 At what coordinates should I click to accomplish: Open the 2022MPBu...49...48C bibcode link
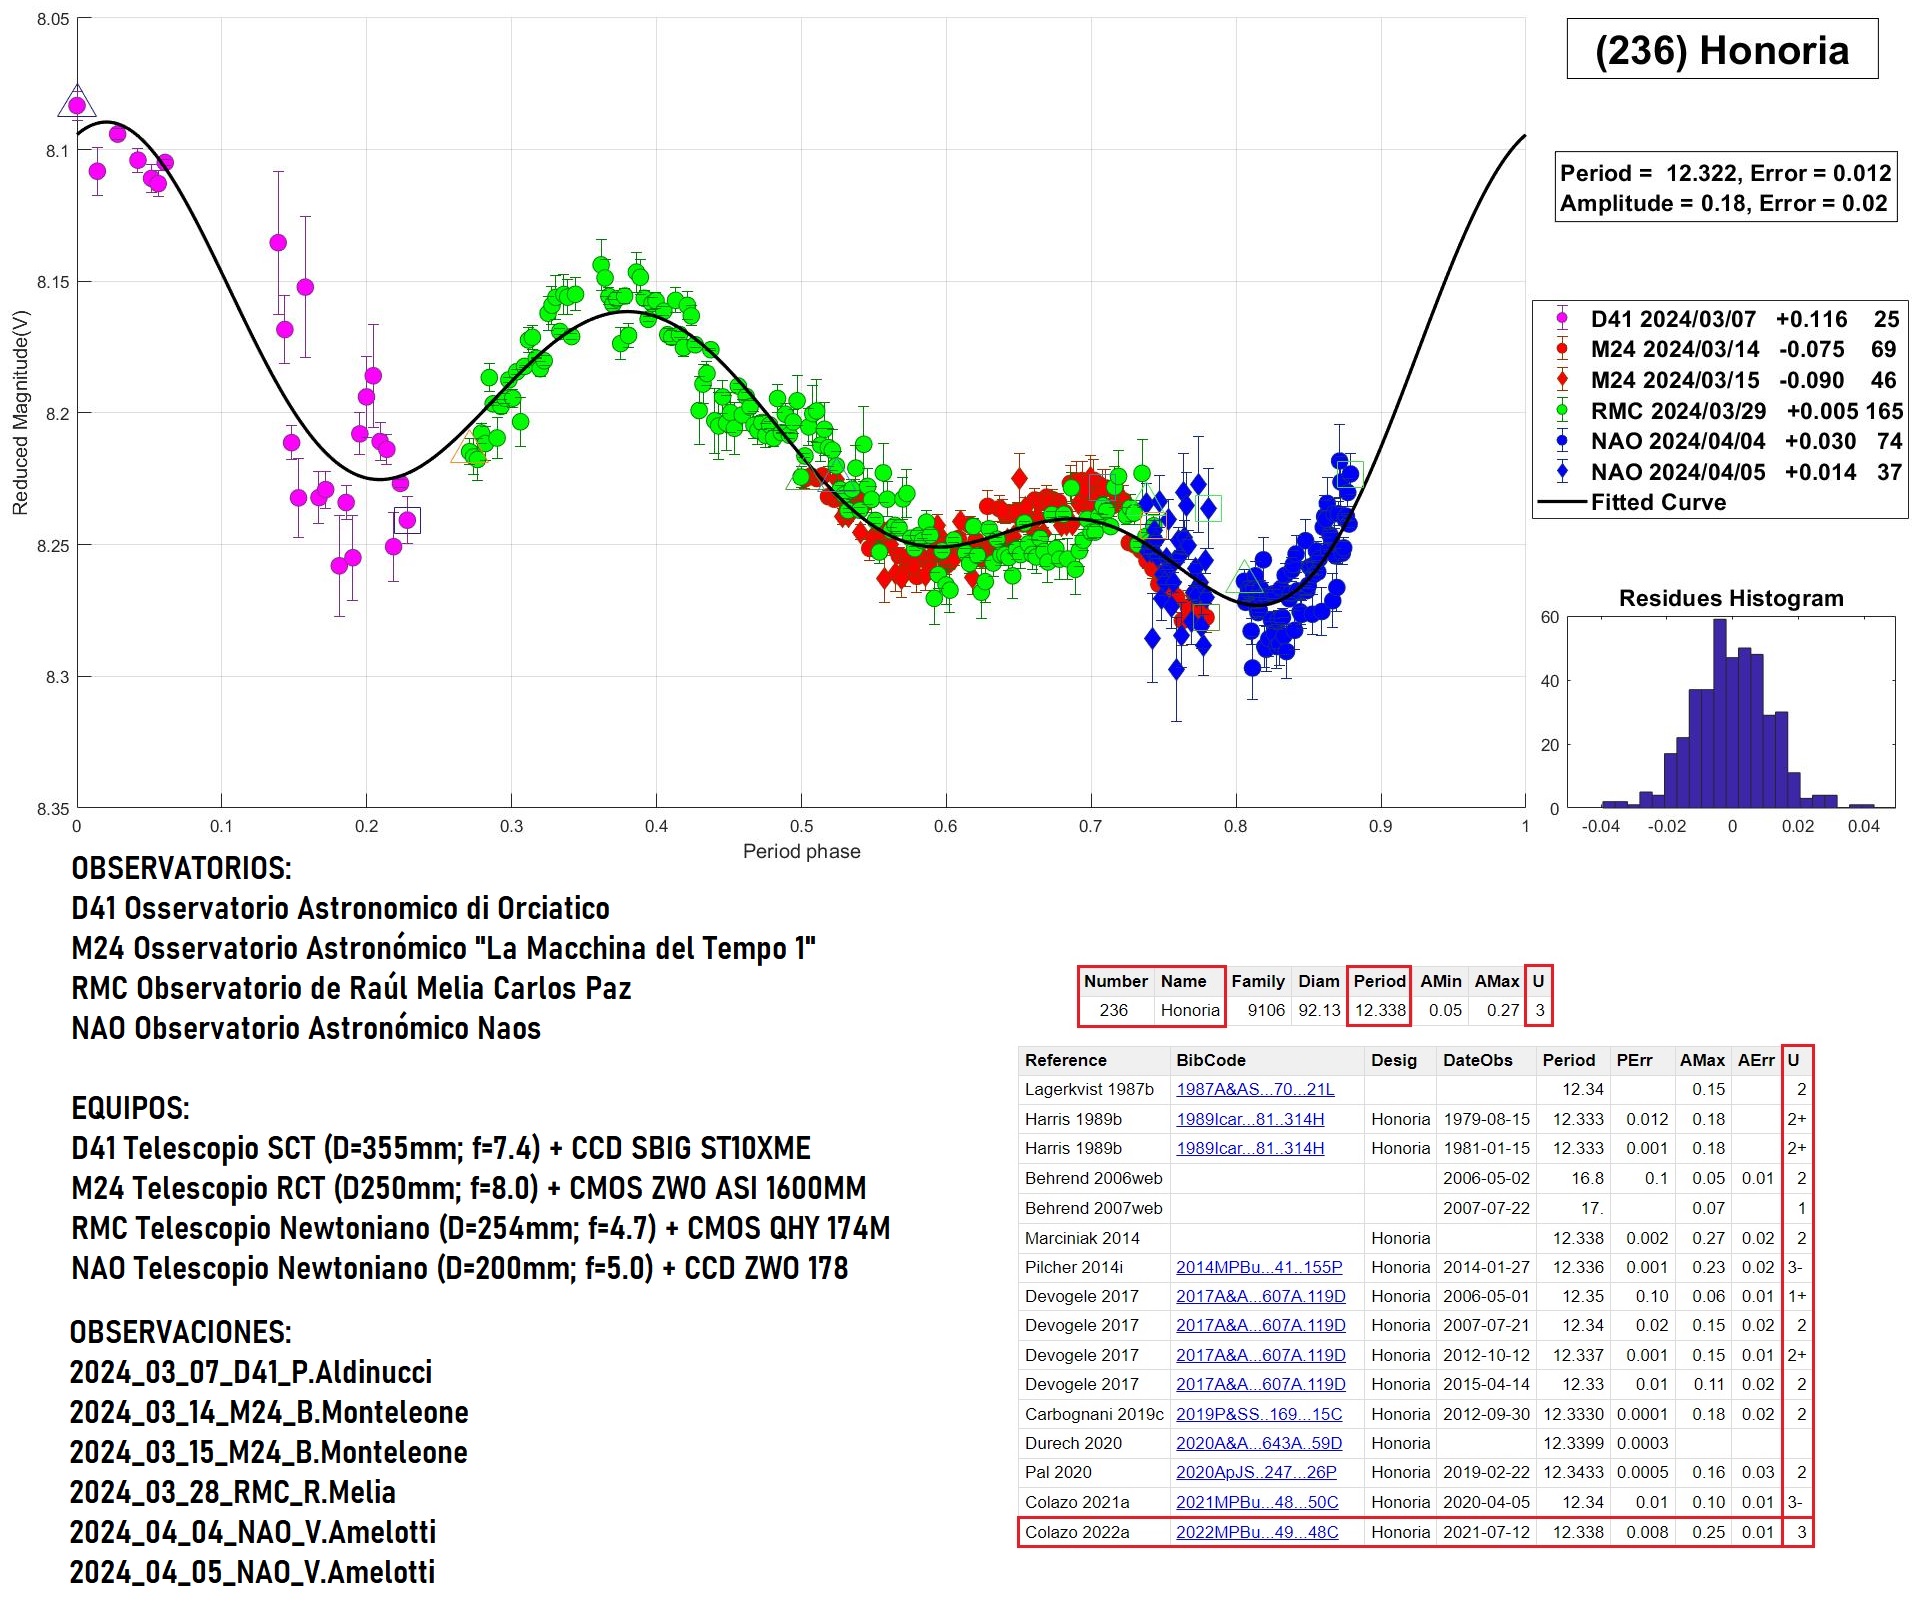(1257, 1532)
